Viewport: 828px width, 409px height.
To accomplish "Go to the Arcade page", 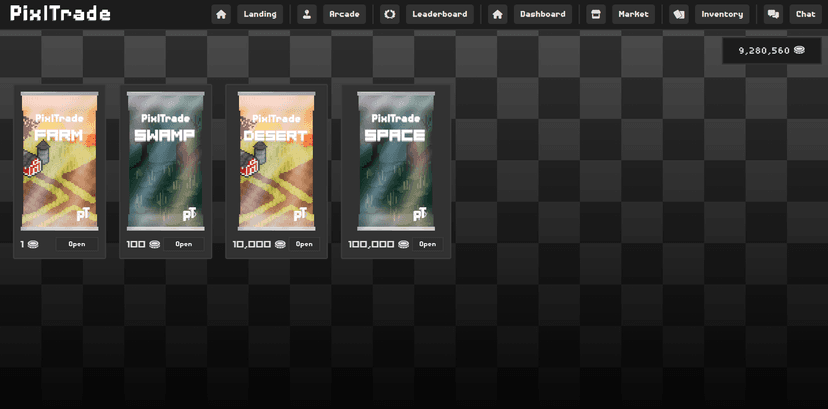I will click(x=344, y=14).
